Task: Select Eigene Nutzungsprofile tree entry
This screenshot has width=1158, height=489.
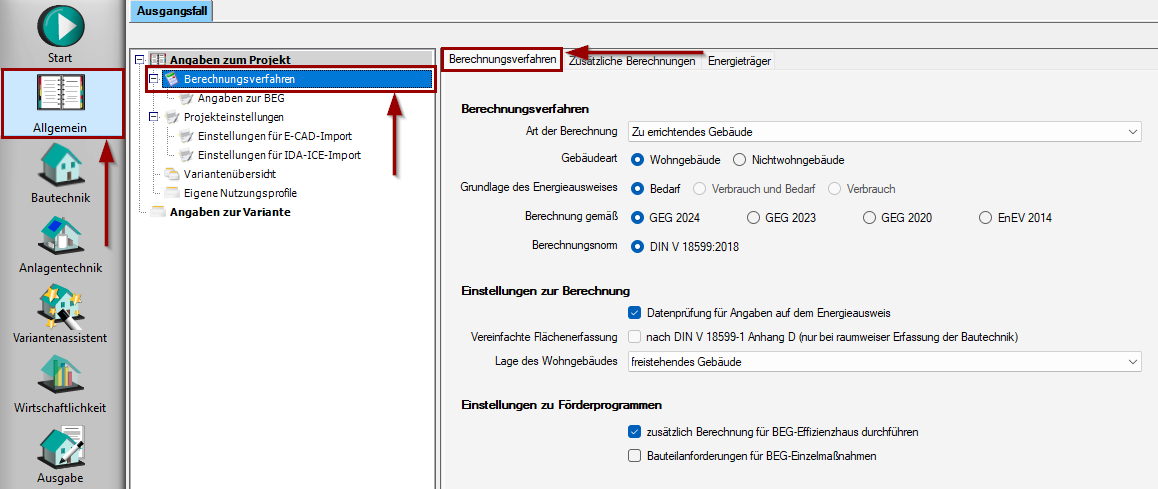Action: pos(240,194)
